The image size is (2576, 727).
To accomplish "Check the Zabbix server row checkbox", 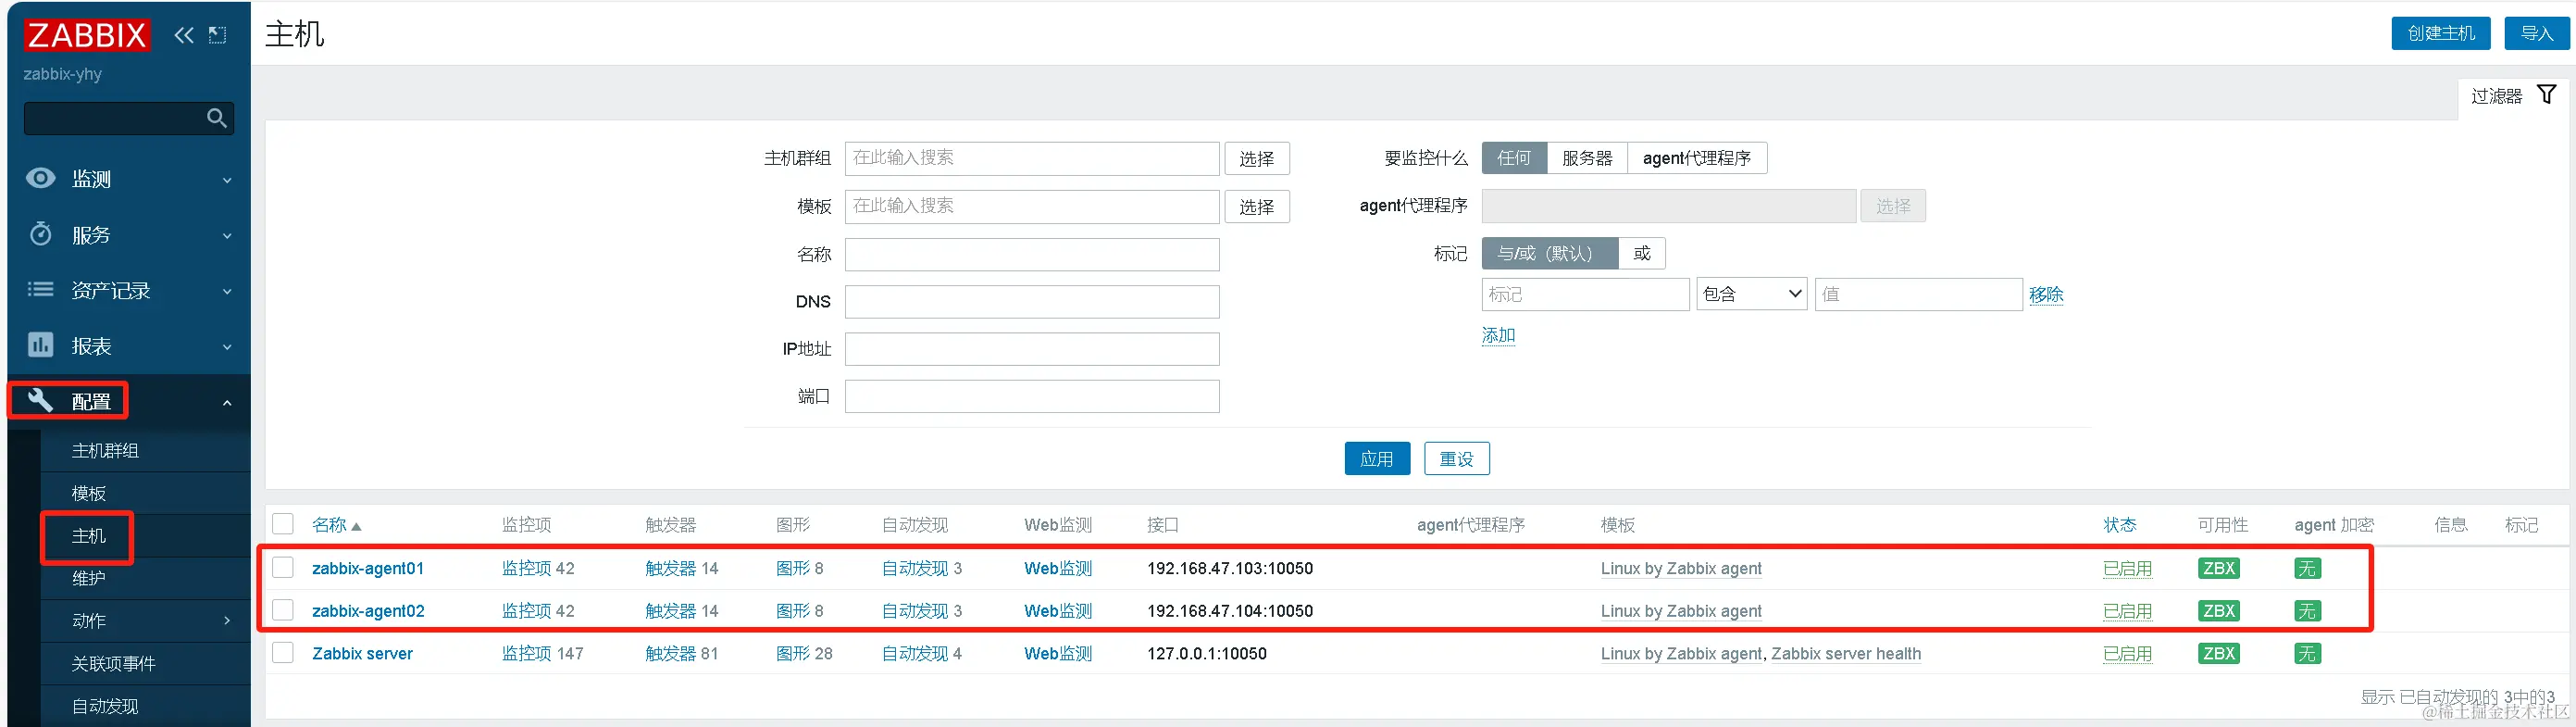I will 283,653.
